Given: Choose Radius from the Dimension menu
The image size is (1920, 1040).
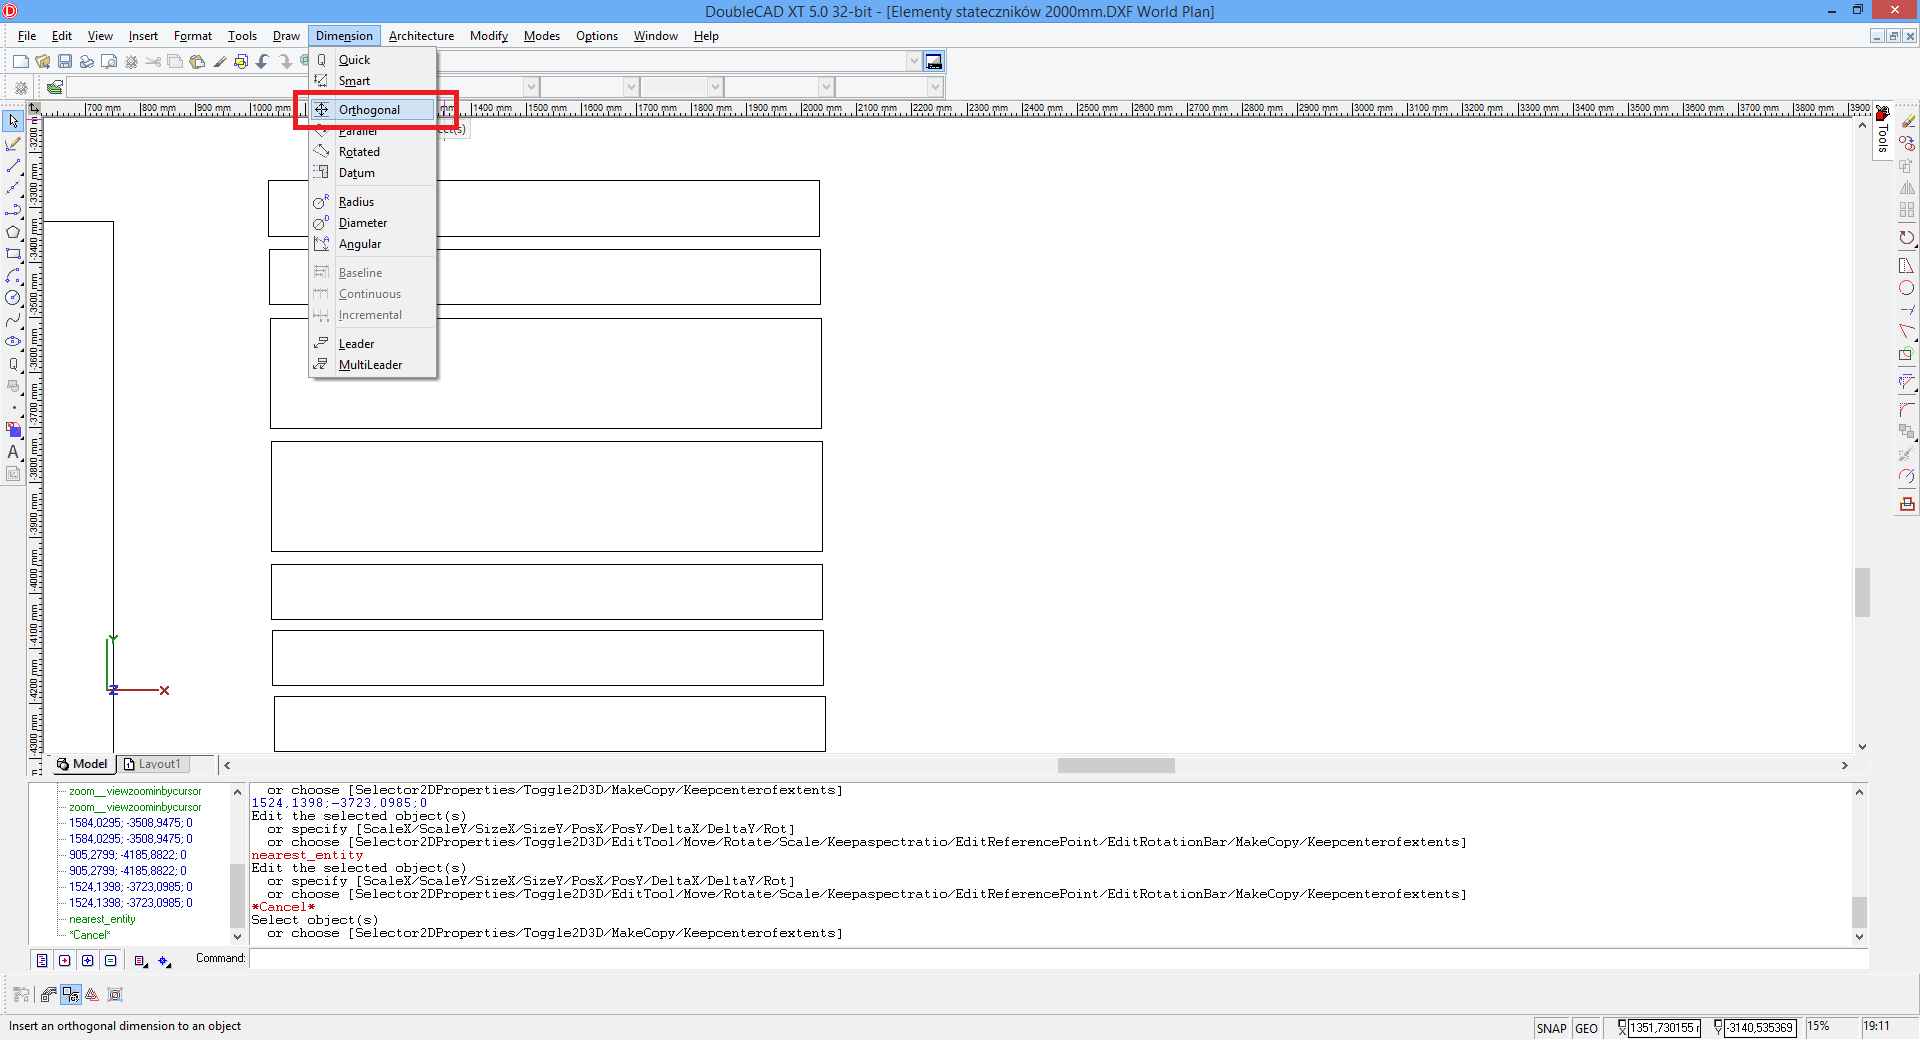Looking at the screenshot, I should point(356,202).
